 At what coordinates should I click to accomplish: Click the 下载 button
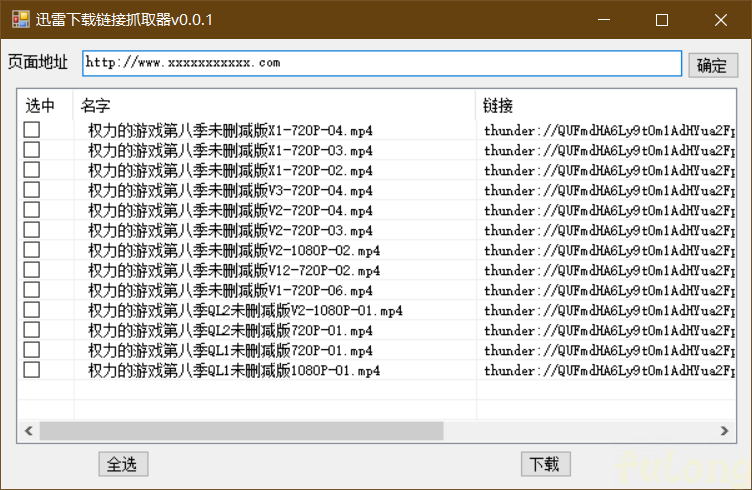point(546,464)
